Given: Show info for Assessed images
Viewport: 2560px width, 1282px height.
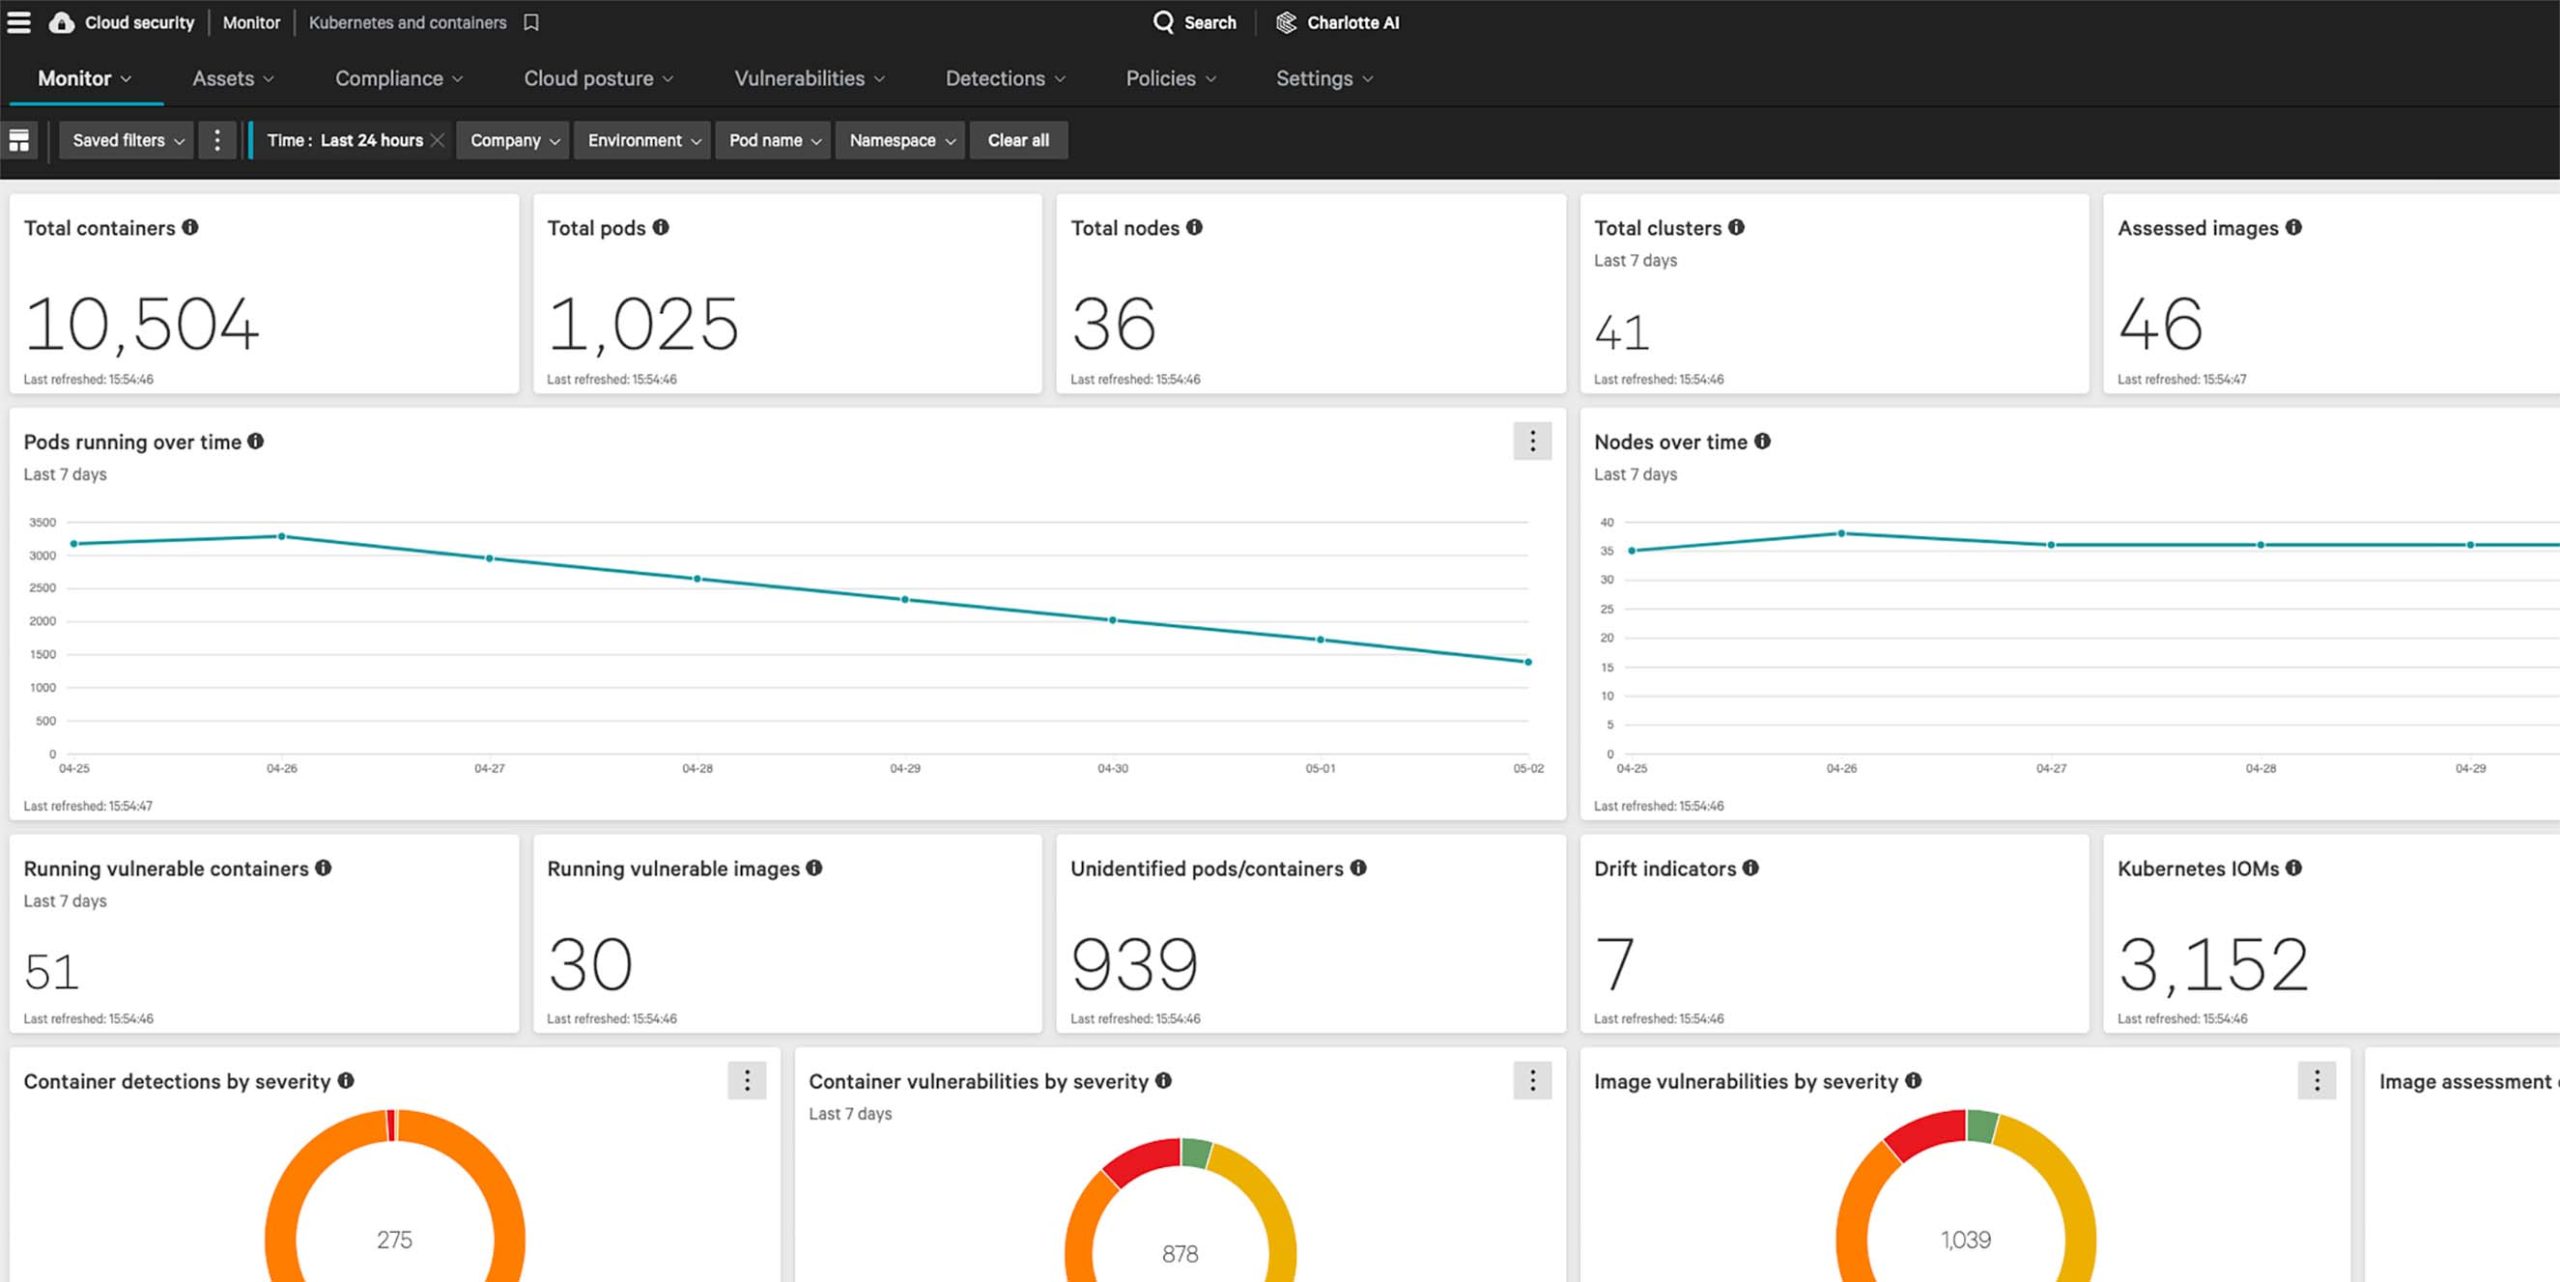Looking at the screenshot, I should (2293, 227).
